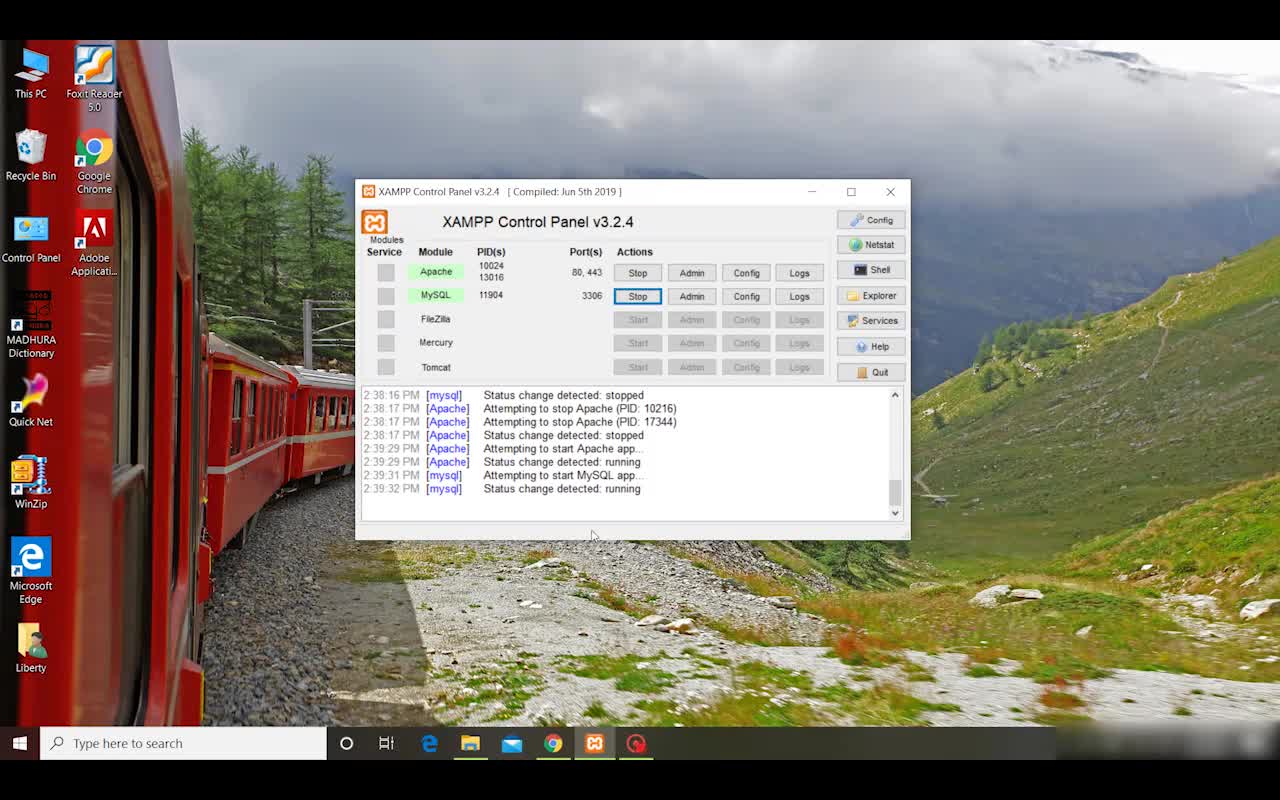Open the red recorder app on taskbar

tap(636, 743)
